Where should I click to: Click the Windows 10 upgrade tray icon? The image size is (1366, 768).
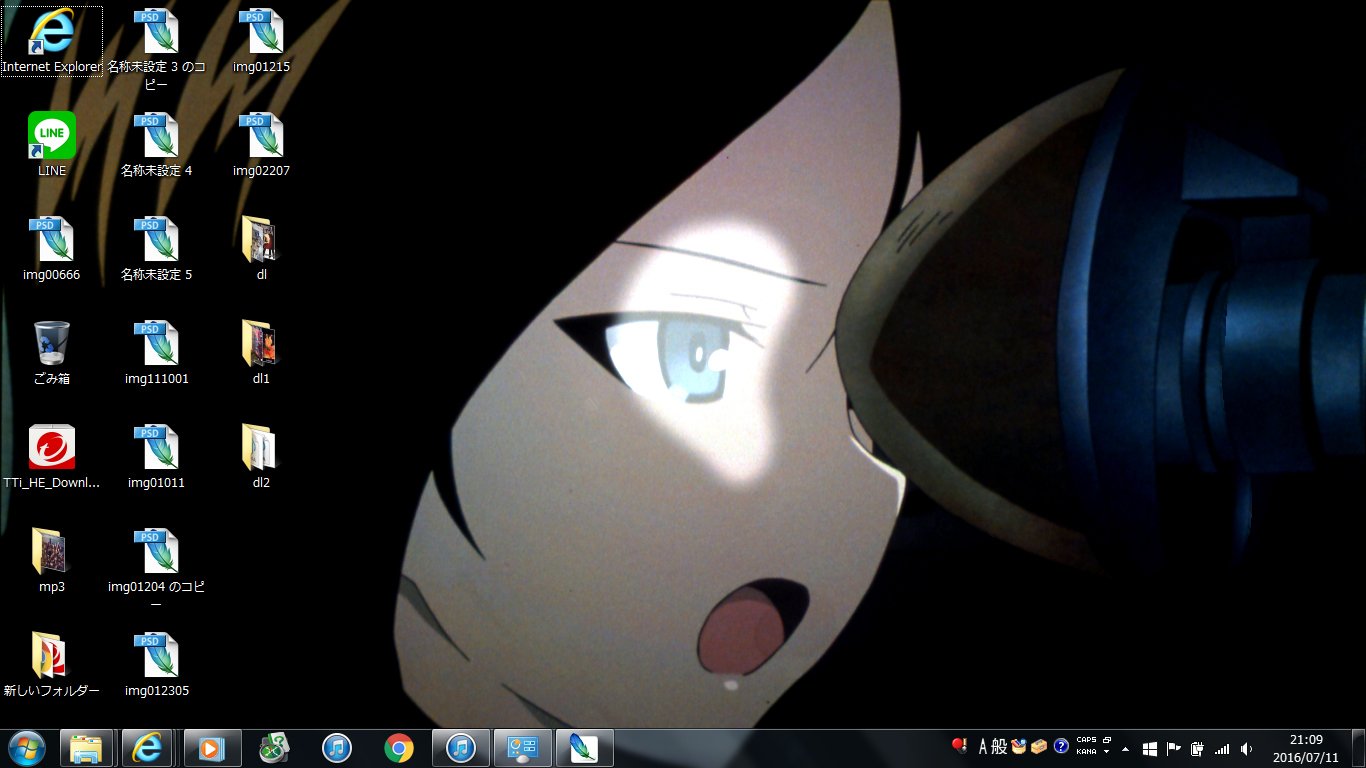1150,748
